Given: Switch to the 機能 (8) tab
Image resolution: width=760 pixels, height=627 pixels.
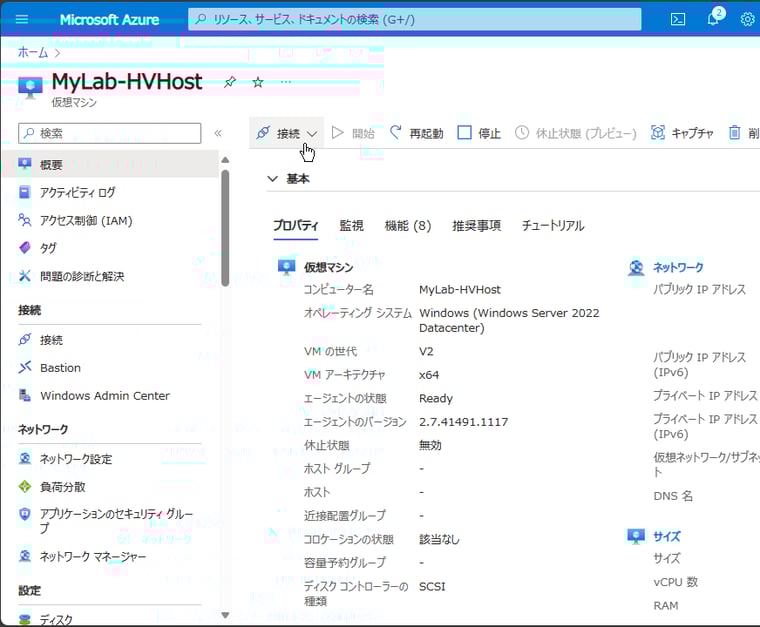Looking at the screenshot, I should tap(408, 225).
